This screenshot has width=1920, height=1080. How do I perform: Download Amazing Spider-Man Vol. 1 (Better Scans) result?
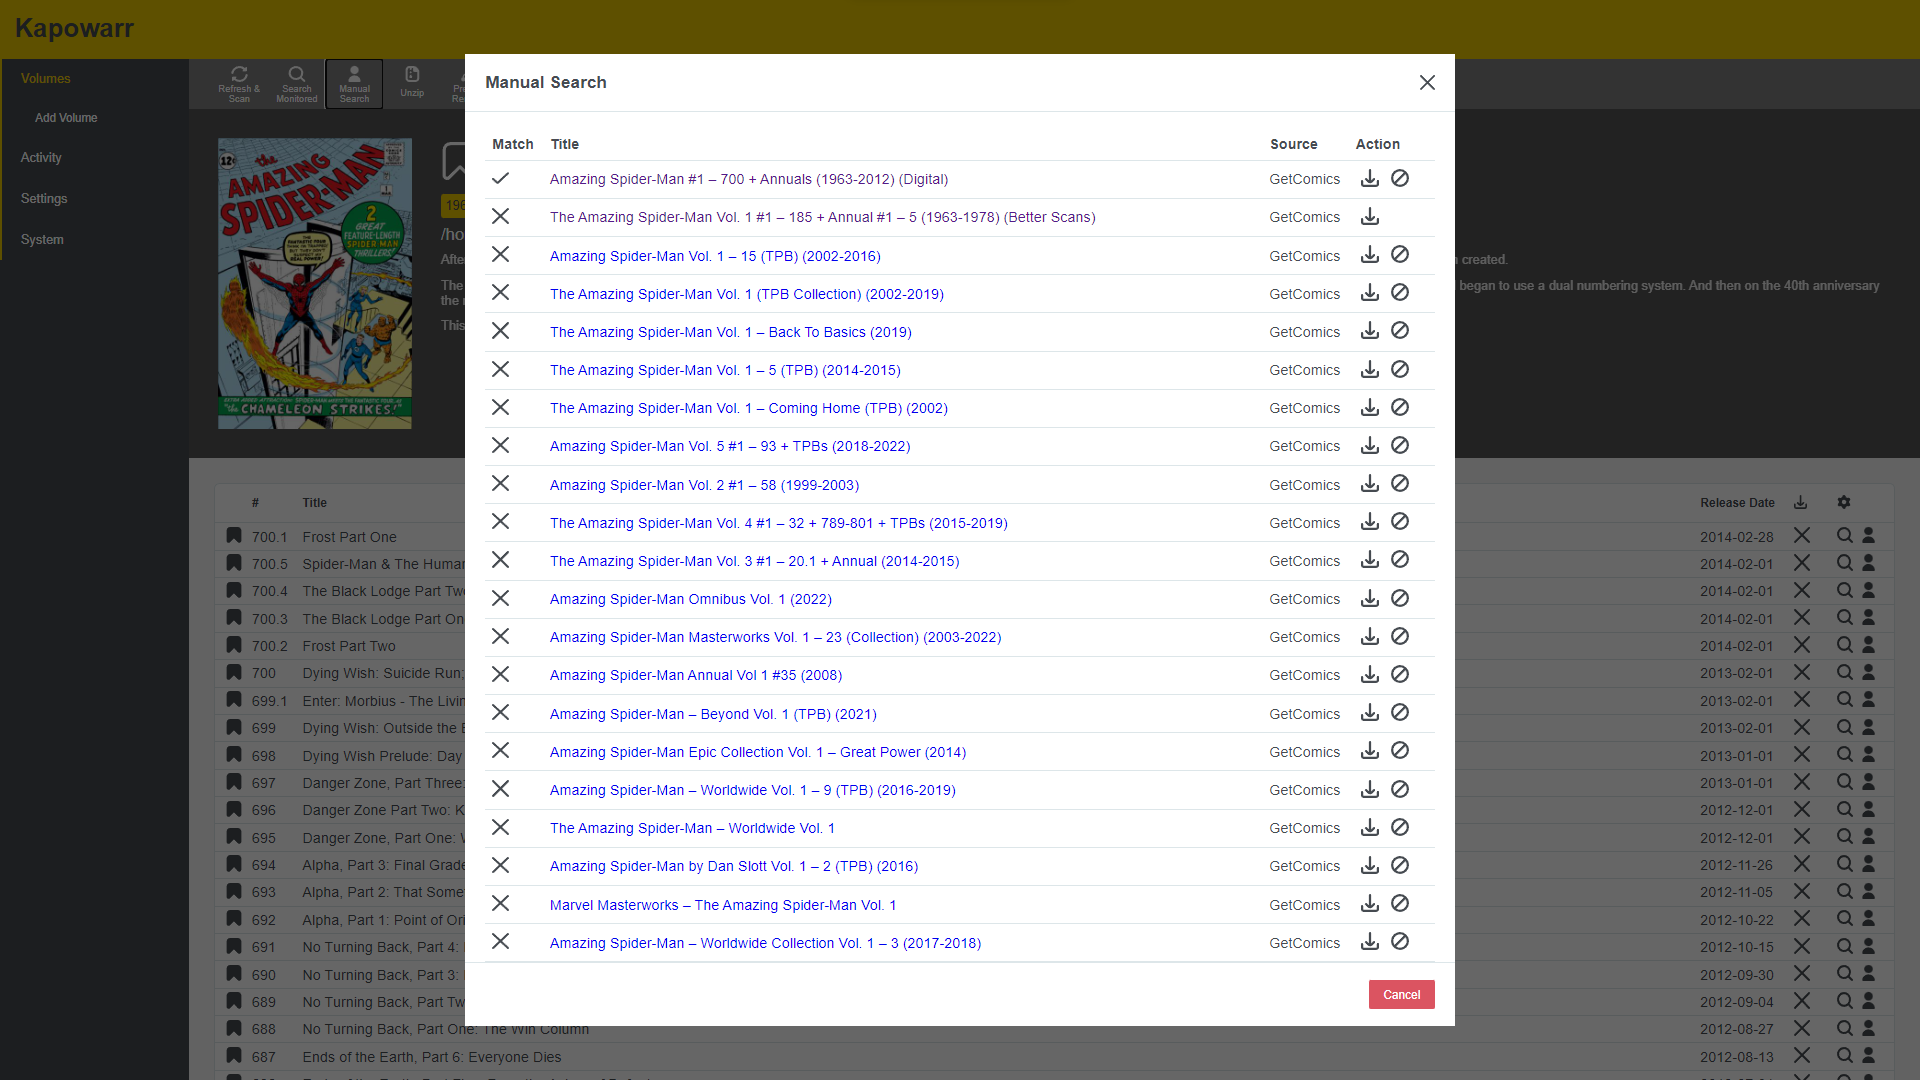coord(1370,217)
